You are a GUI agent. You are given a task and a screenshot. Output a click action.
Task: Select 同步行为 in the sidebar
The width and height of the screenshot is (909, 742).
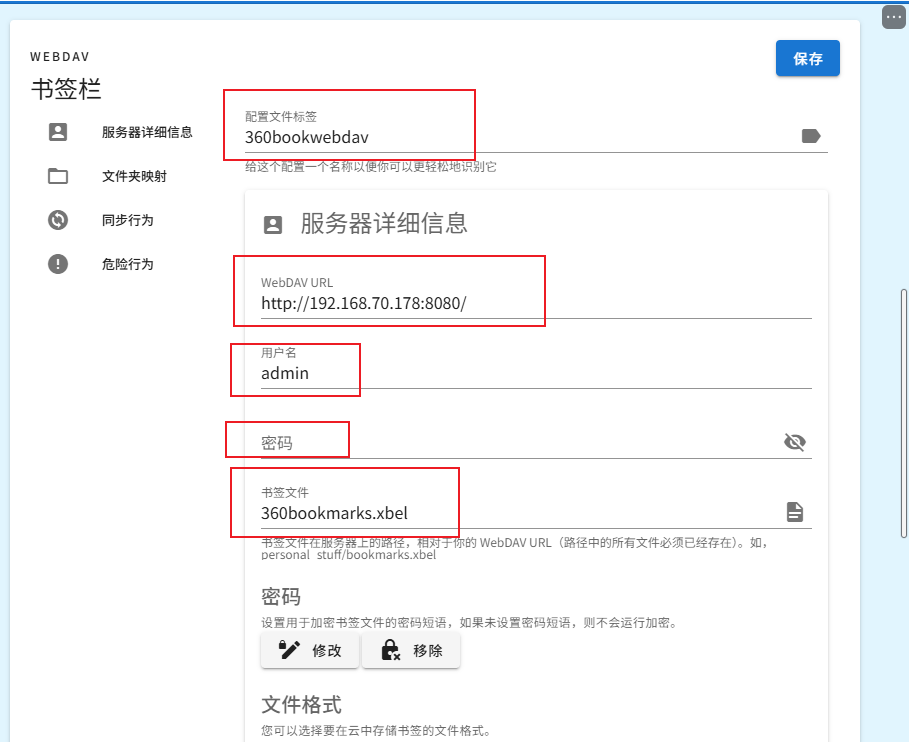128,220
